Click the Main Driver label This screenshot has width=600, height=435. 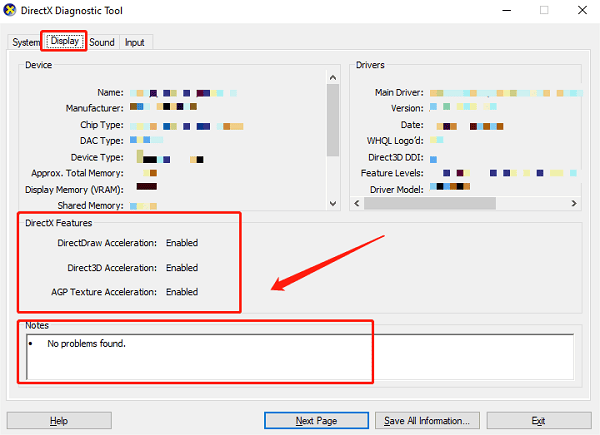[x=399, y=93]
